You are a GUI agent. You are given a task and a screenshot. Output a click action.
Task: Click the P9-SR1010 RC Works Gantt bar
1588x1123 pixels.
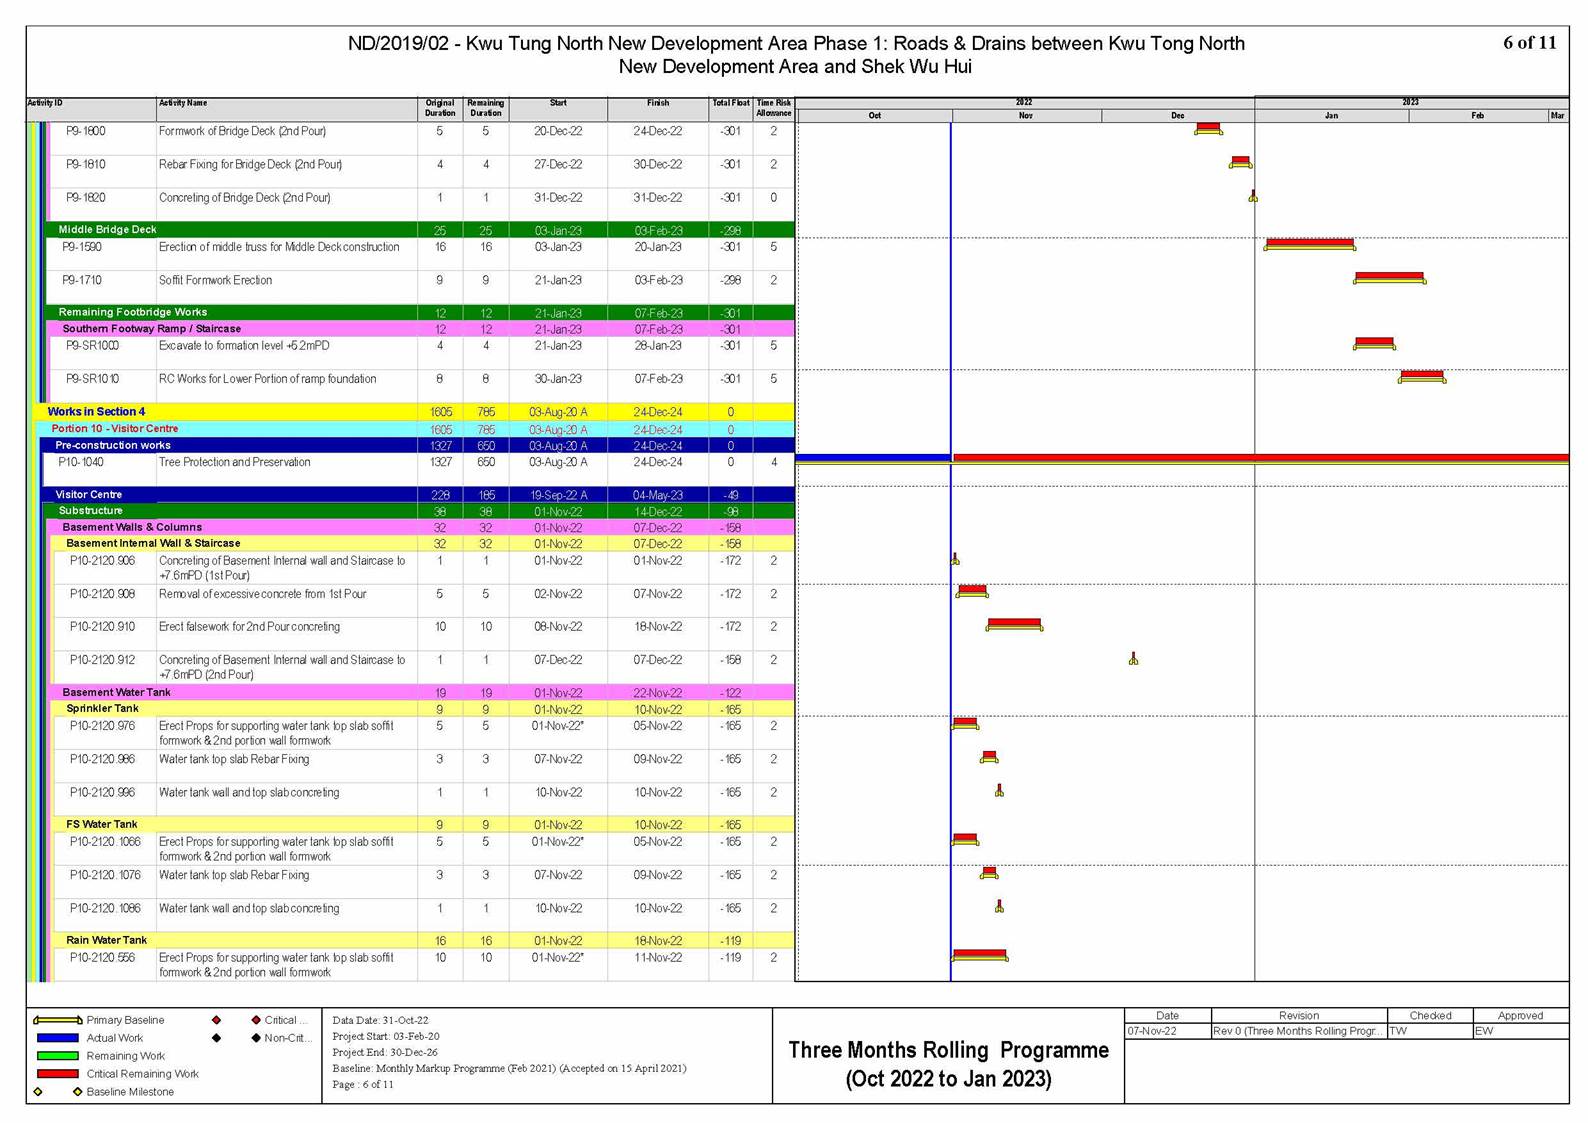click(1422, 376)
